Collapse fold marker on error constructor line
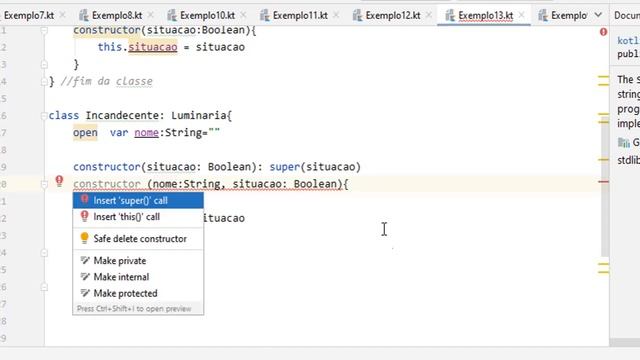 (x=44, y=184)
